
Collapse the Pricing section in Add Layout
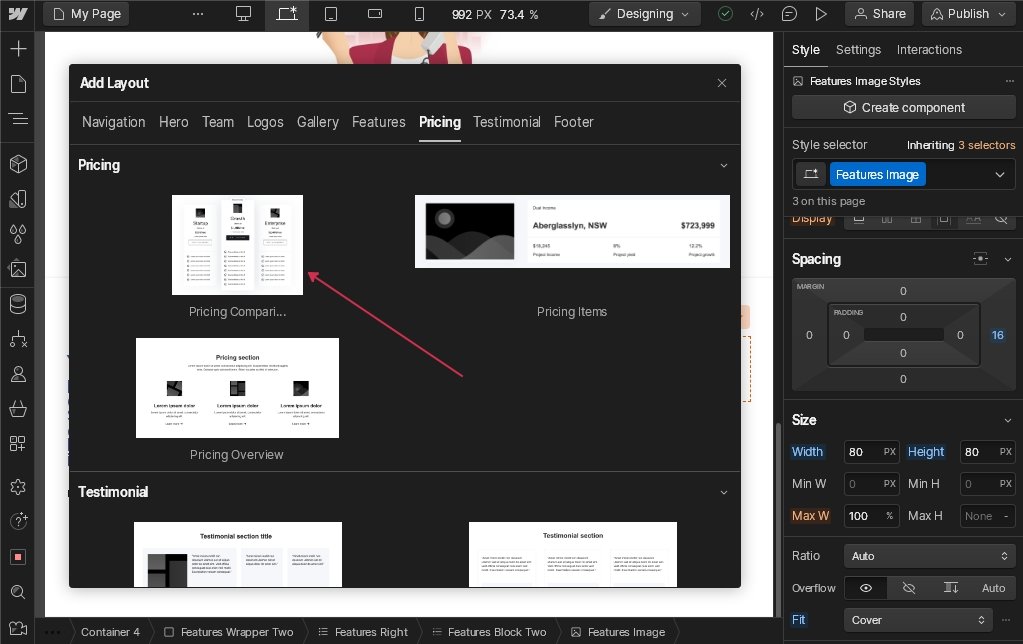pyautogui.click(x=723, y=165)
